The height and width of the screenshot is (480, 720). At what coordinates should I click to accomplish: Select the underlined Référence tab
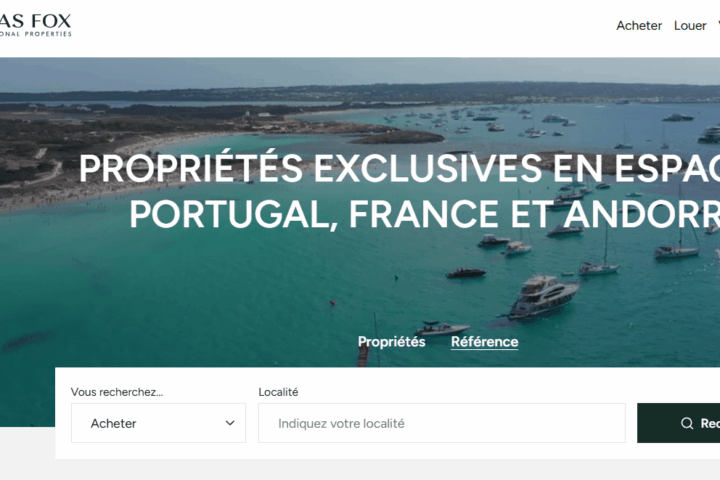(x=484, y=342)
